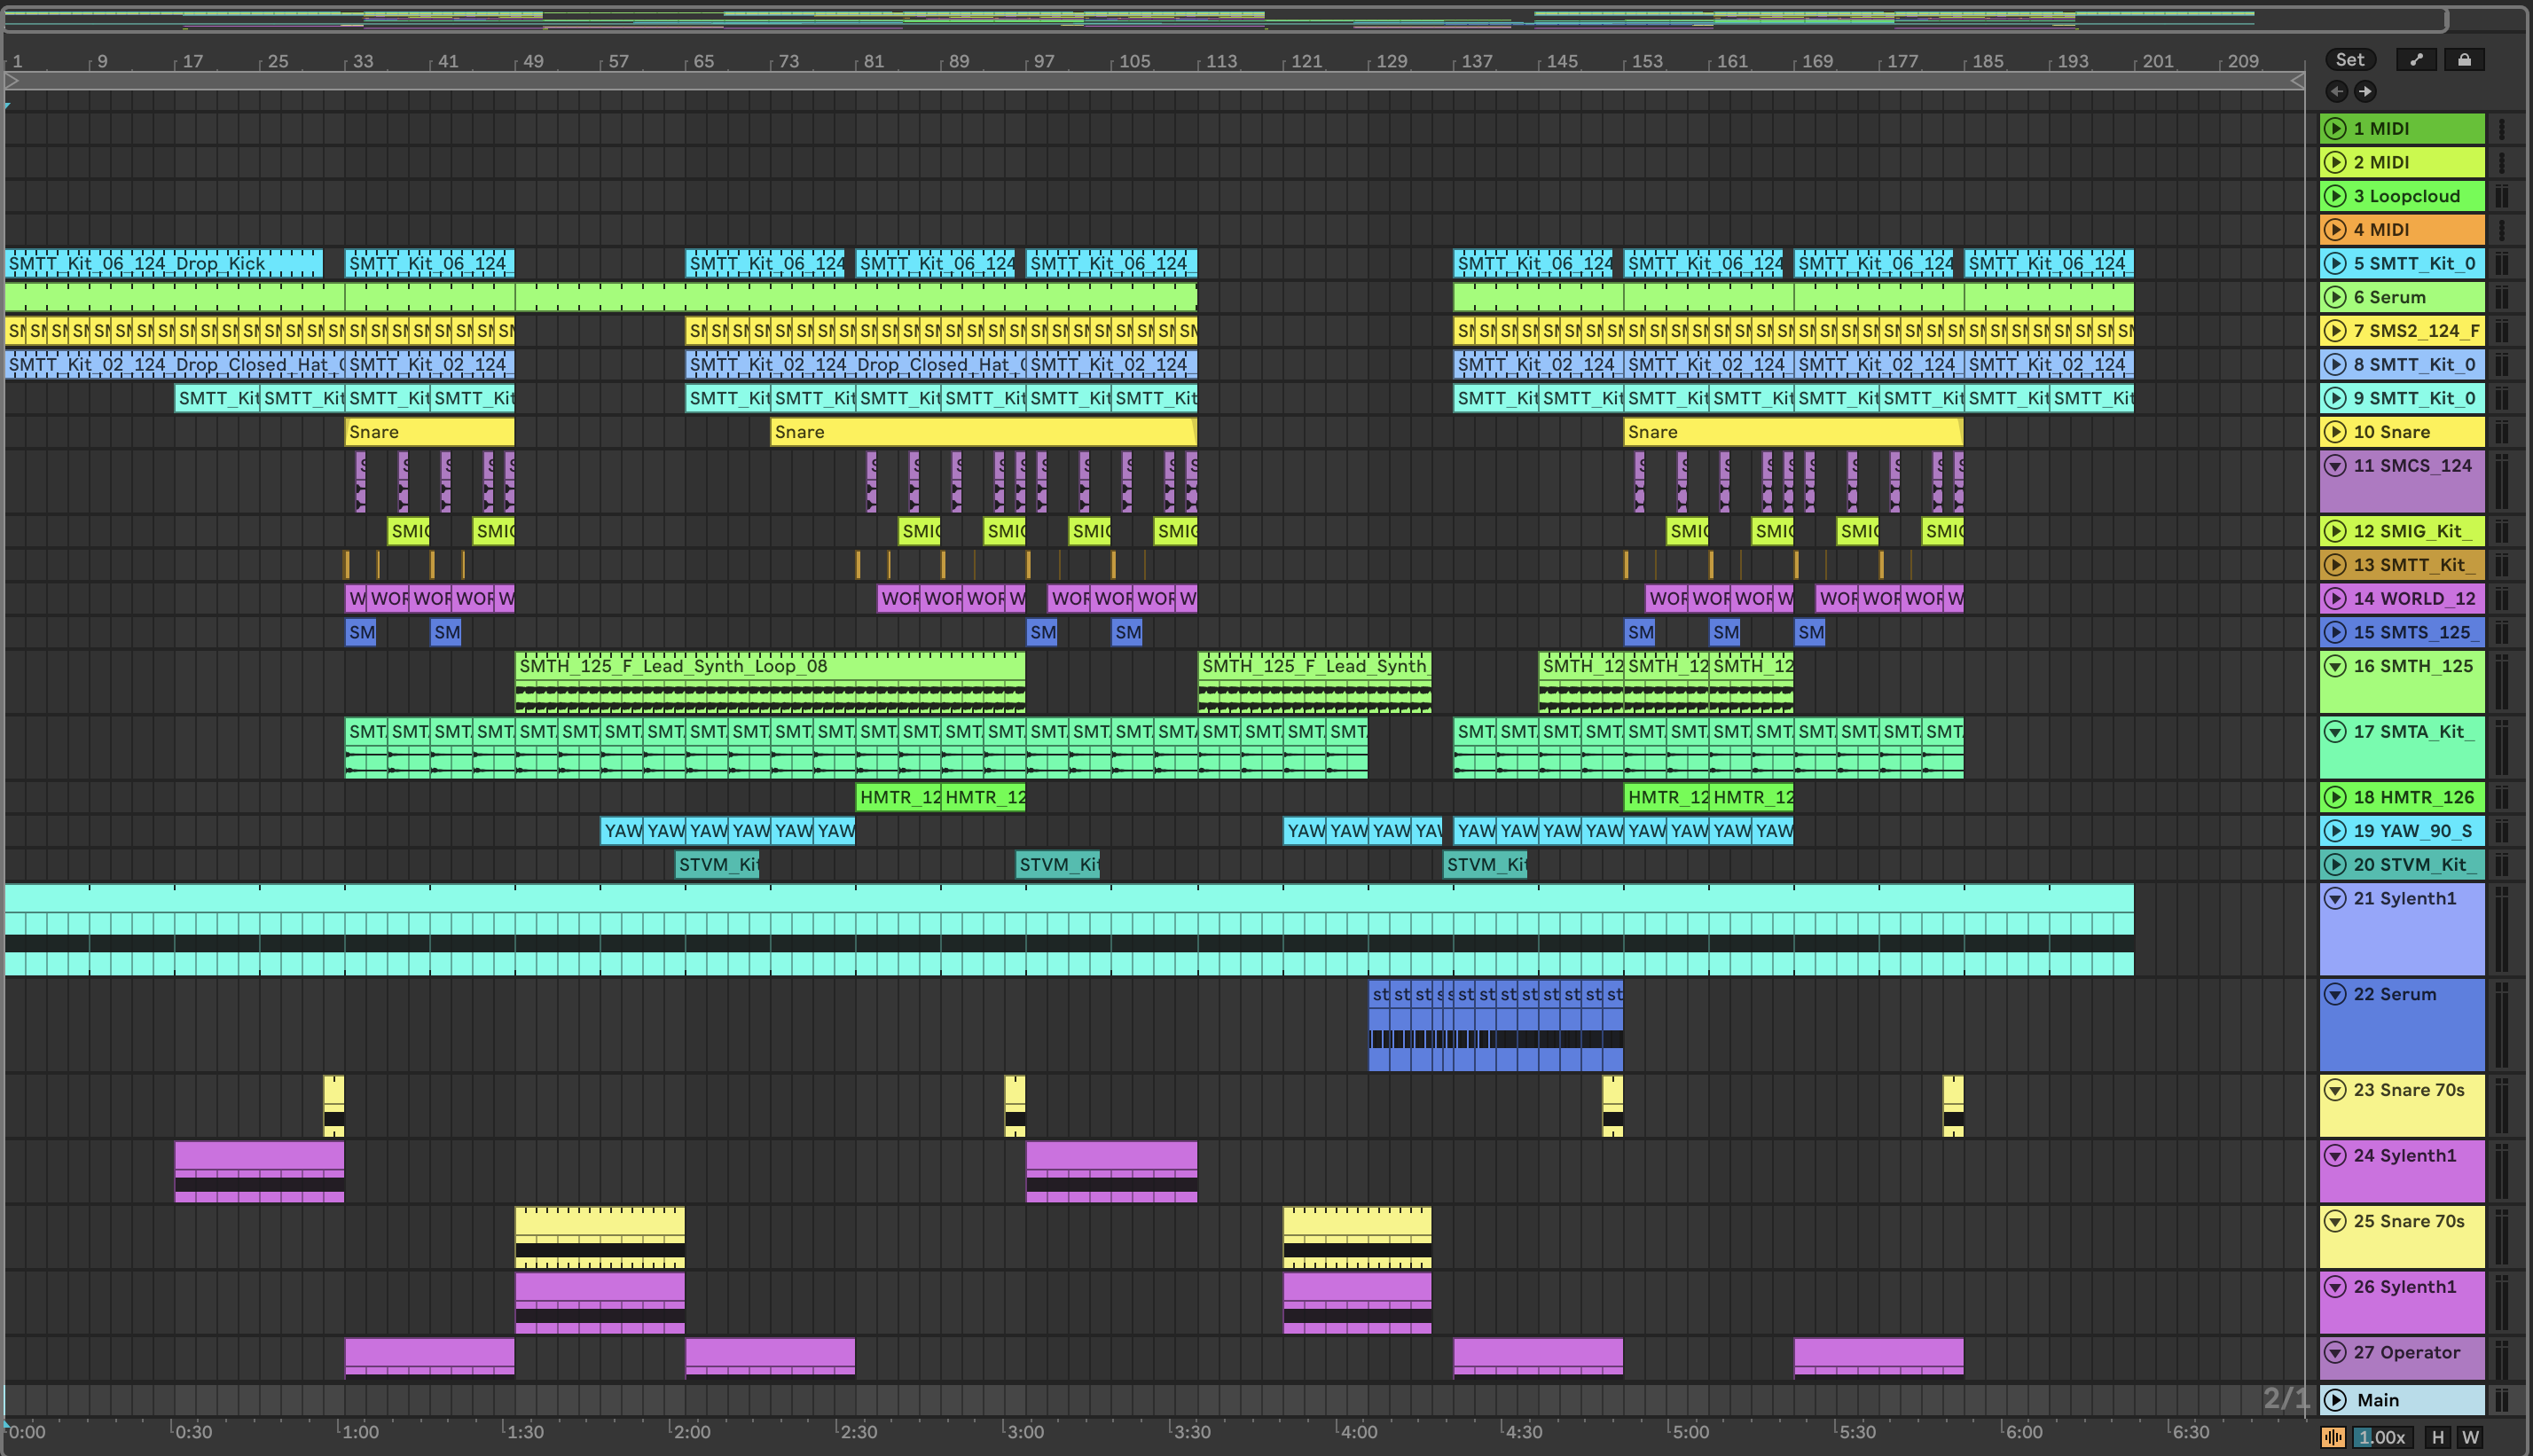Jump to the previous locator arrow
Screen dimensions: 2533x1456
(x=2337, y=92)
